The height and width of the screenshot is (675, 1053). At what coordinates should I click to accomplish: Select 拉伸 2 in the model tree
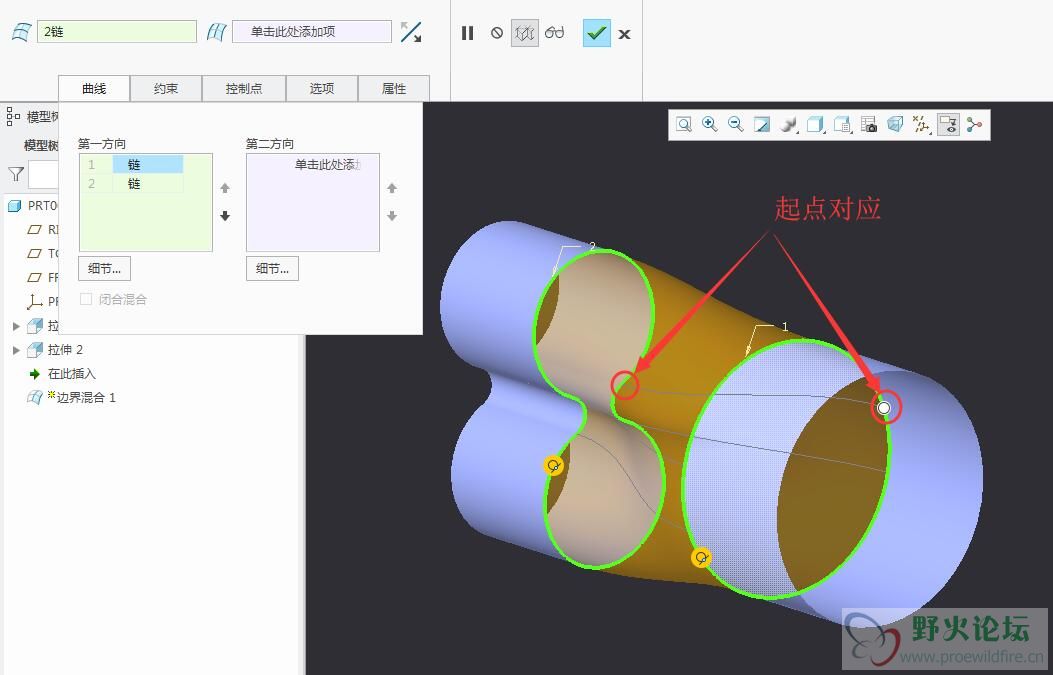[65, 349]
